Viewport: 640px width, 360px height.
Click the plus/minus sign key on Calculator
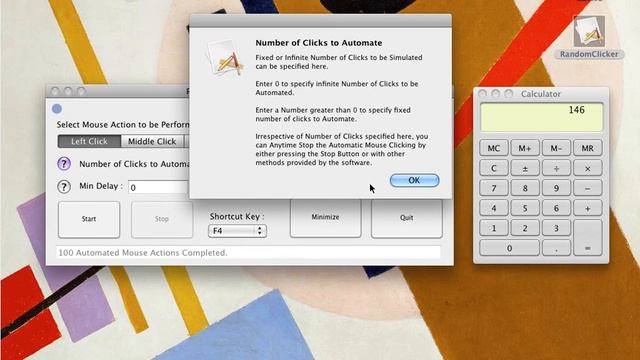[x=525, y=168]
